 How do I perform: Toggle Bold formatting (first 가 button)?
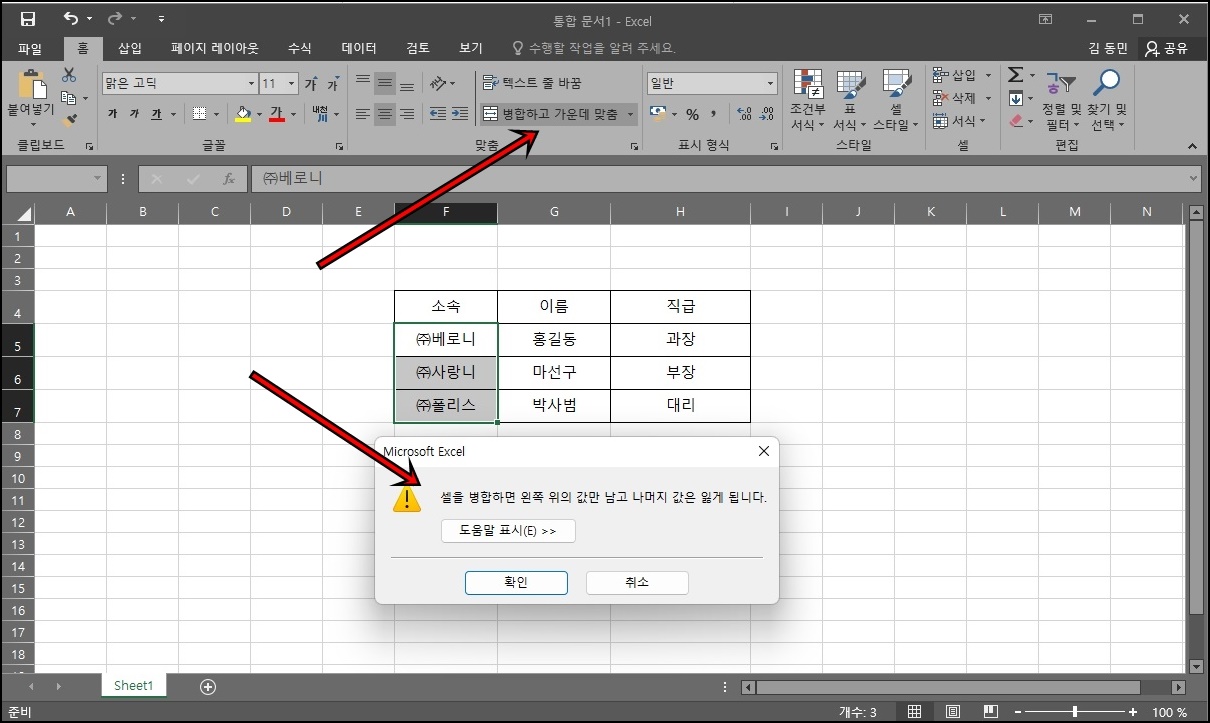pyautogui.click(x=112, y=114)
